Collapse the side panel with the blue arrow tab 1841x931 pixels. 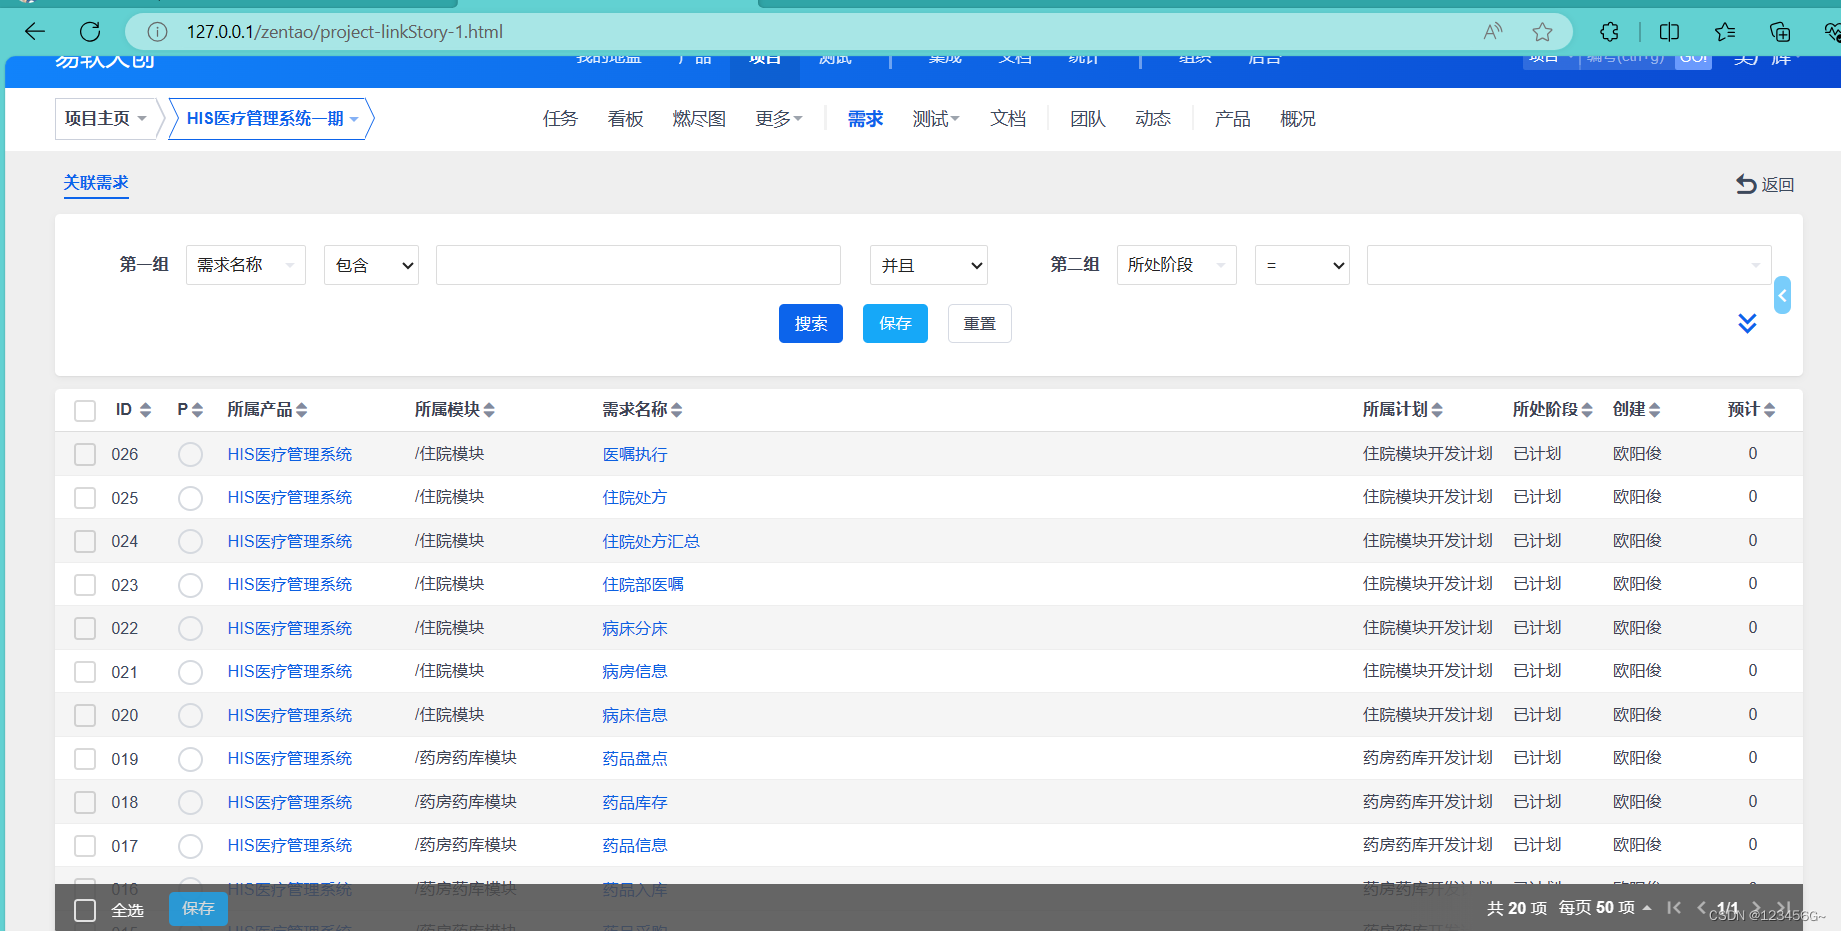tap(1782, 295)
